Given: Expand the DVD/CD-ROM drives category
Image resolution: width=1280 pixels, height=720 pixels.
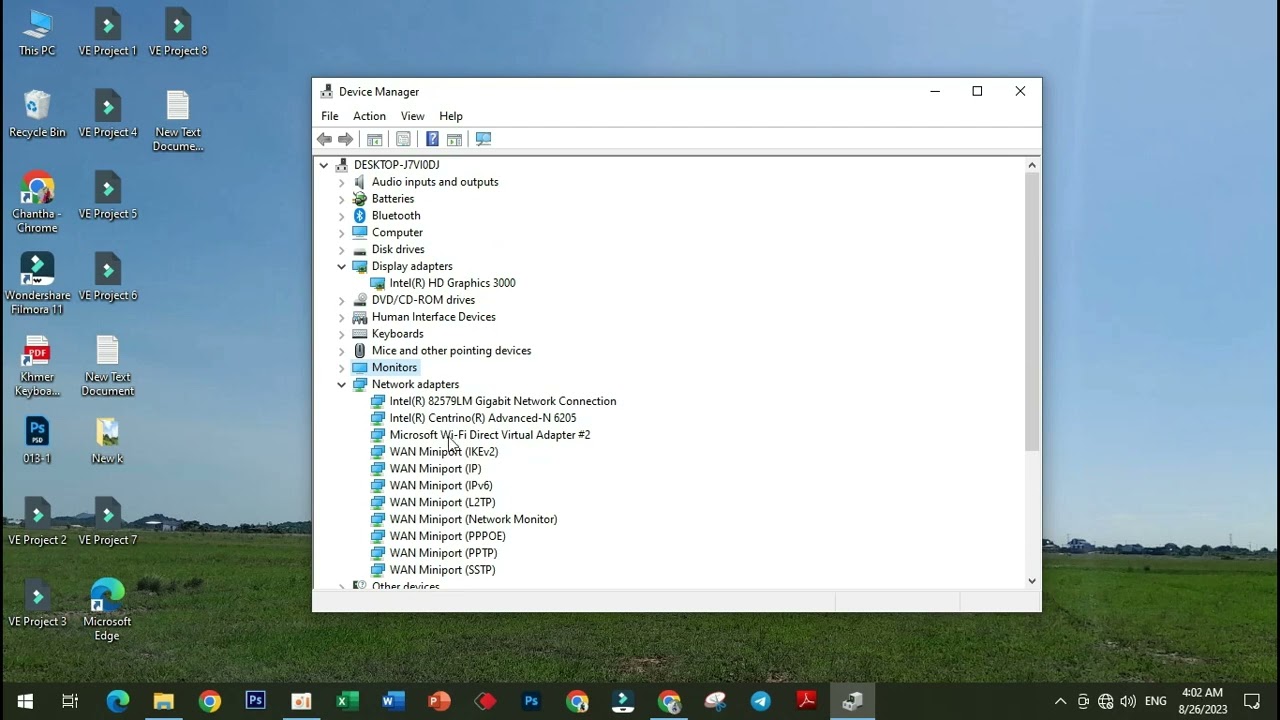Looking at the screenshot, I should pyautogui.click(x=341, y=300).
